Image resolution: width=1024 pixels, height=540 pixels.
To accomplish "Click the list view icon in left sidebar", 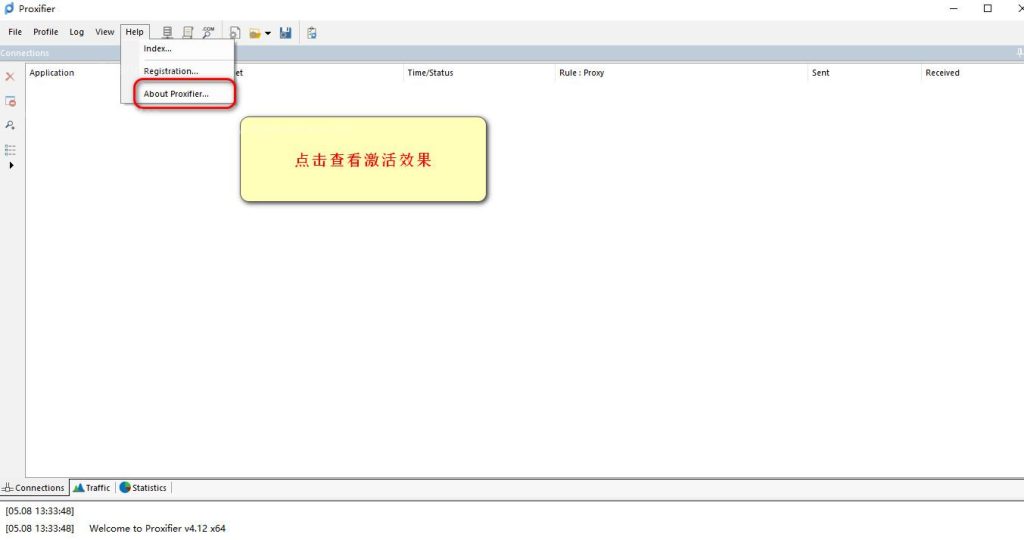I will (x=10, y=149).
